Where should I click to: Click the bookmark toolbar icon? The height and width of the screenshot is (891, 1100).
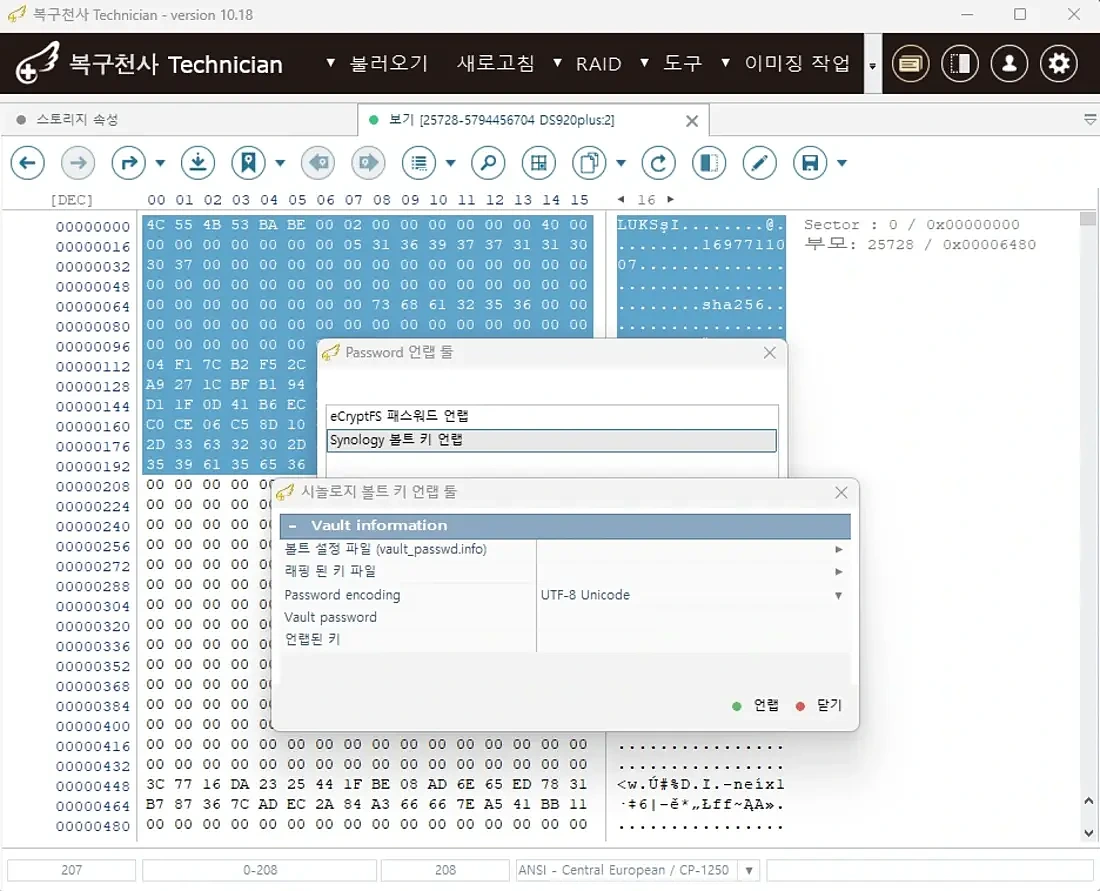coord(248,163)
